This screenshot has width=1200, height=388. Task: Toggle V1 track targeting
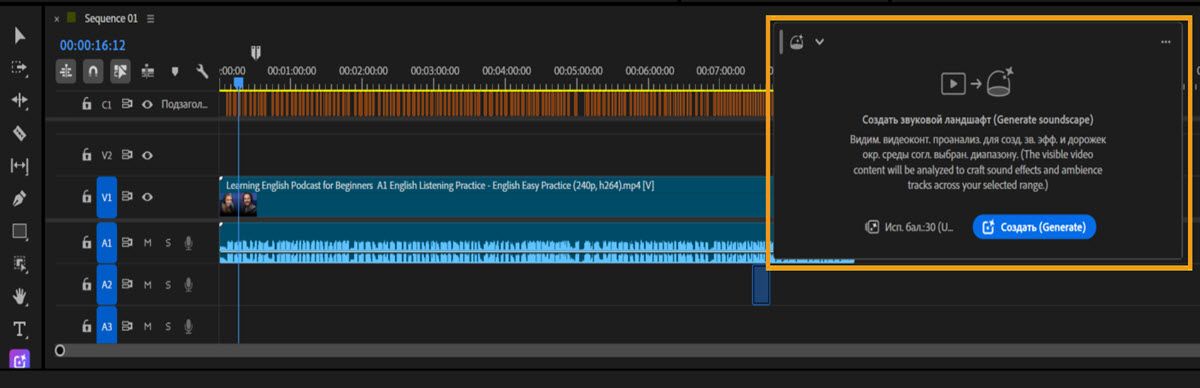pos(107,197)
